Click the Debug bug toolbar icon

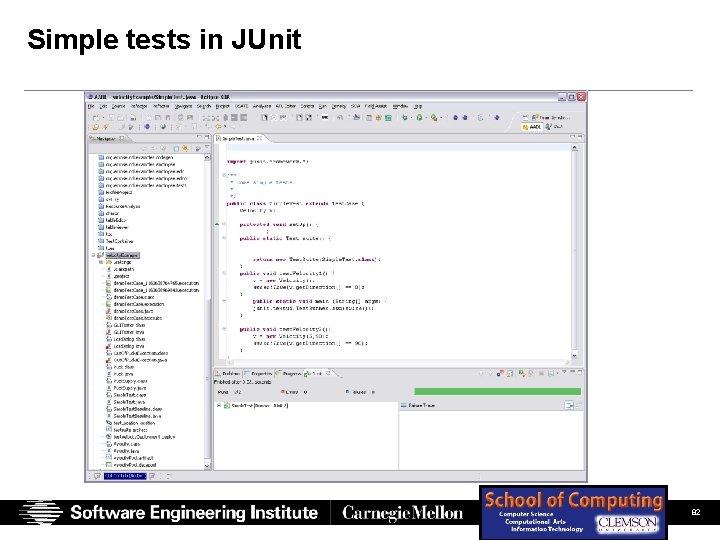pos(404,118)
